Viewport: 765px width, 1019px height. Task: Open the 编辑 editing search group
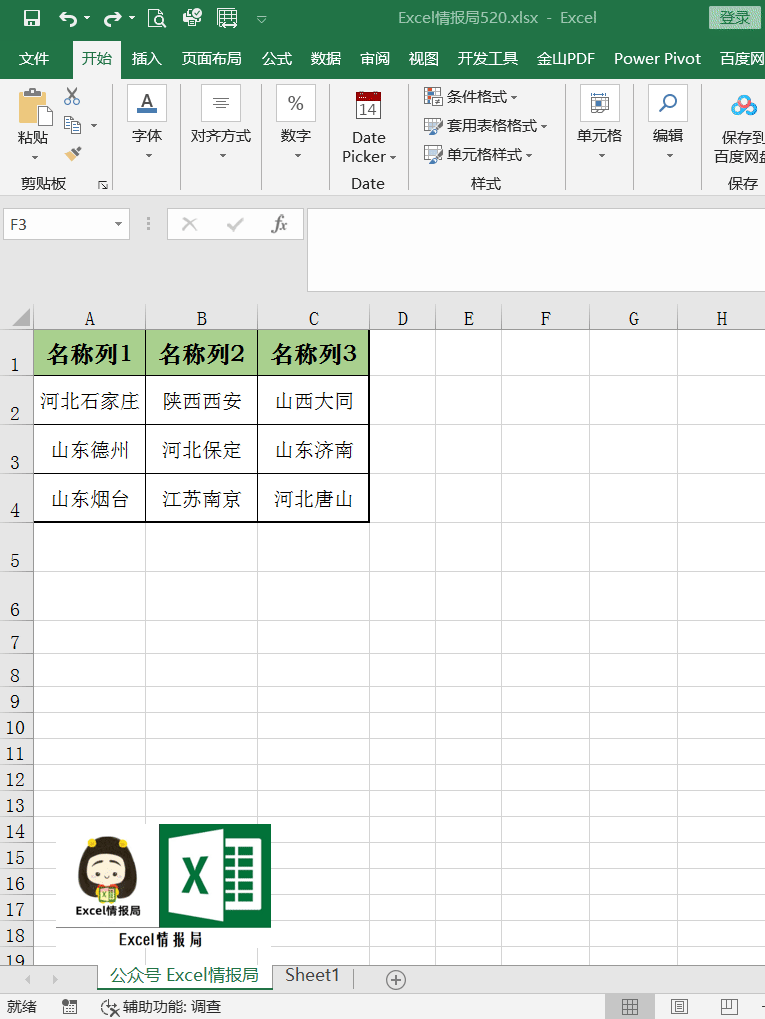click(x=668, y=123)
